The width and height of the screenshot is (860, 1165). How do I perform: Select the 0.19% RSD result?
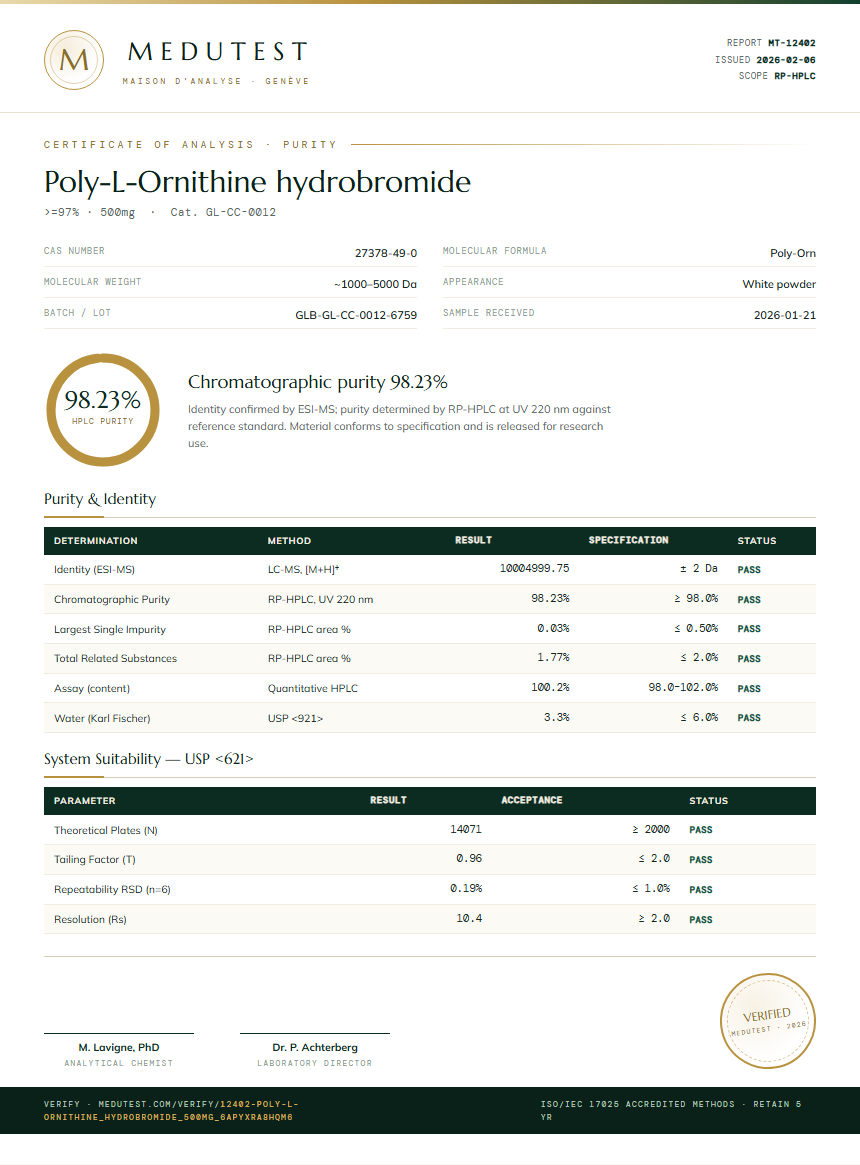click(x=466, y=889)
